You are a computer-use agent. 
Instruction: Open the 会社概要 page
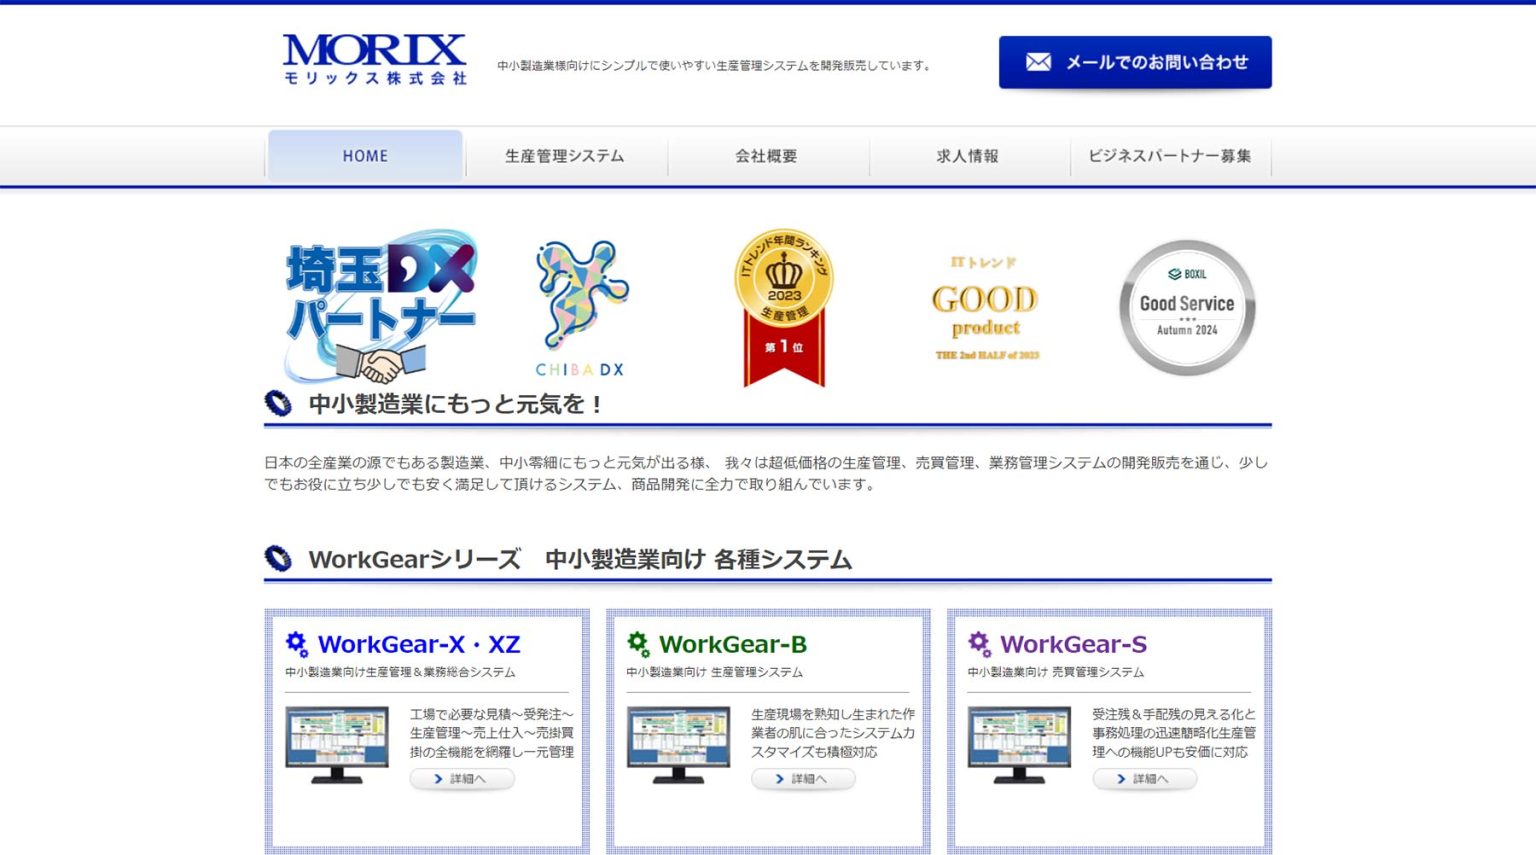click(766, 155)
